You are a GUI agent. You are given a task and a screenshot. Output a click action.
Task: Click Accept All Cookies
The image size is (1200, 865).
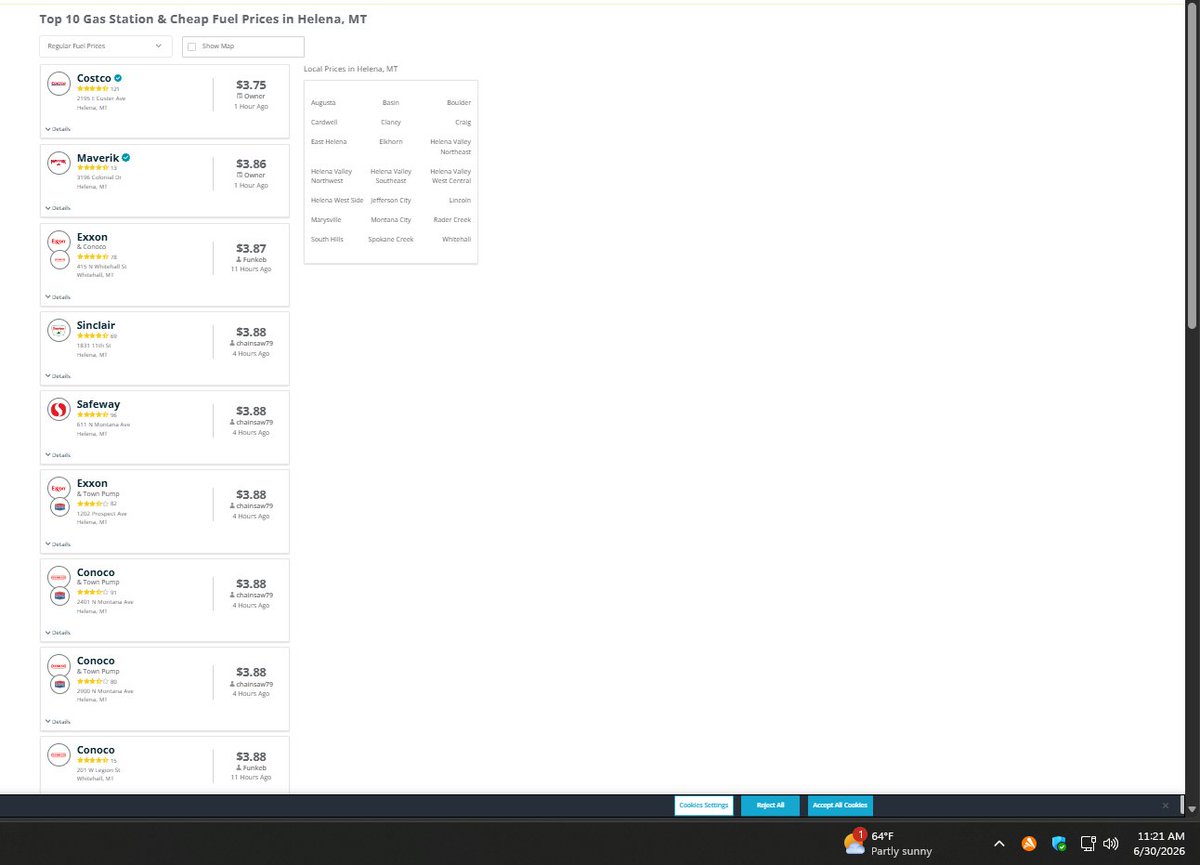pos(840,806)
